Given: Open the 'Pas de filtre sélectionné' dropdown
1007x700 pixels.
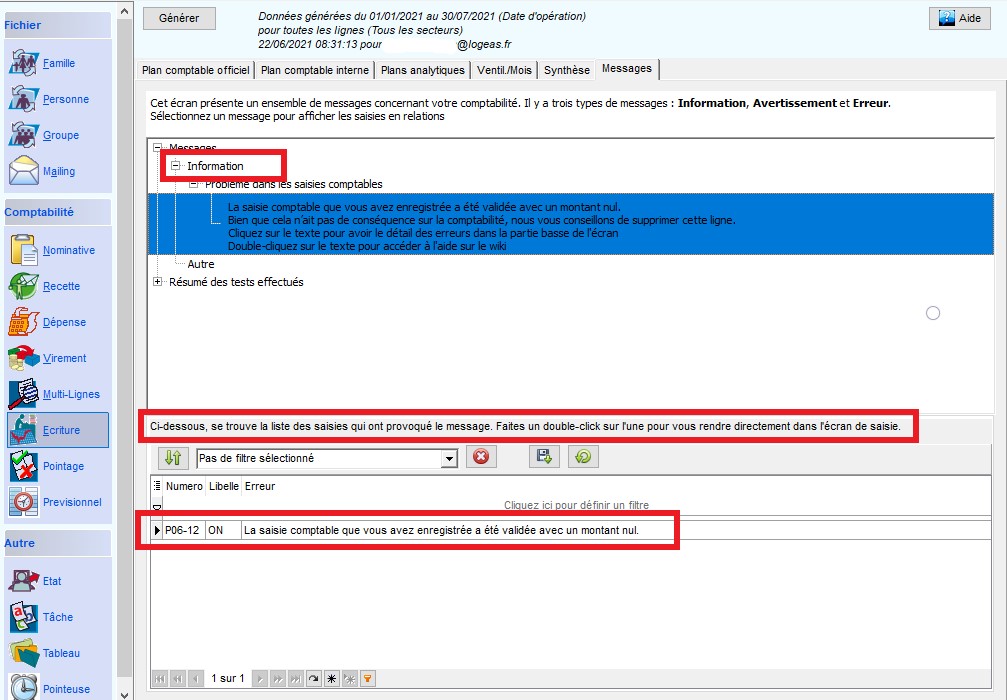Looking at the screenshot, I should (450, 458).
